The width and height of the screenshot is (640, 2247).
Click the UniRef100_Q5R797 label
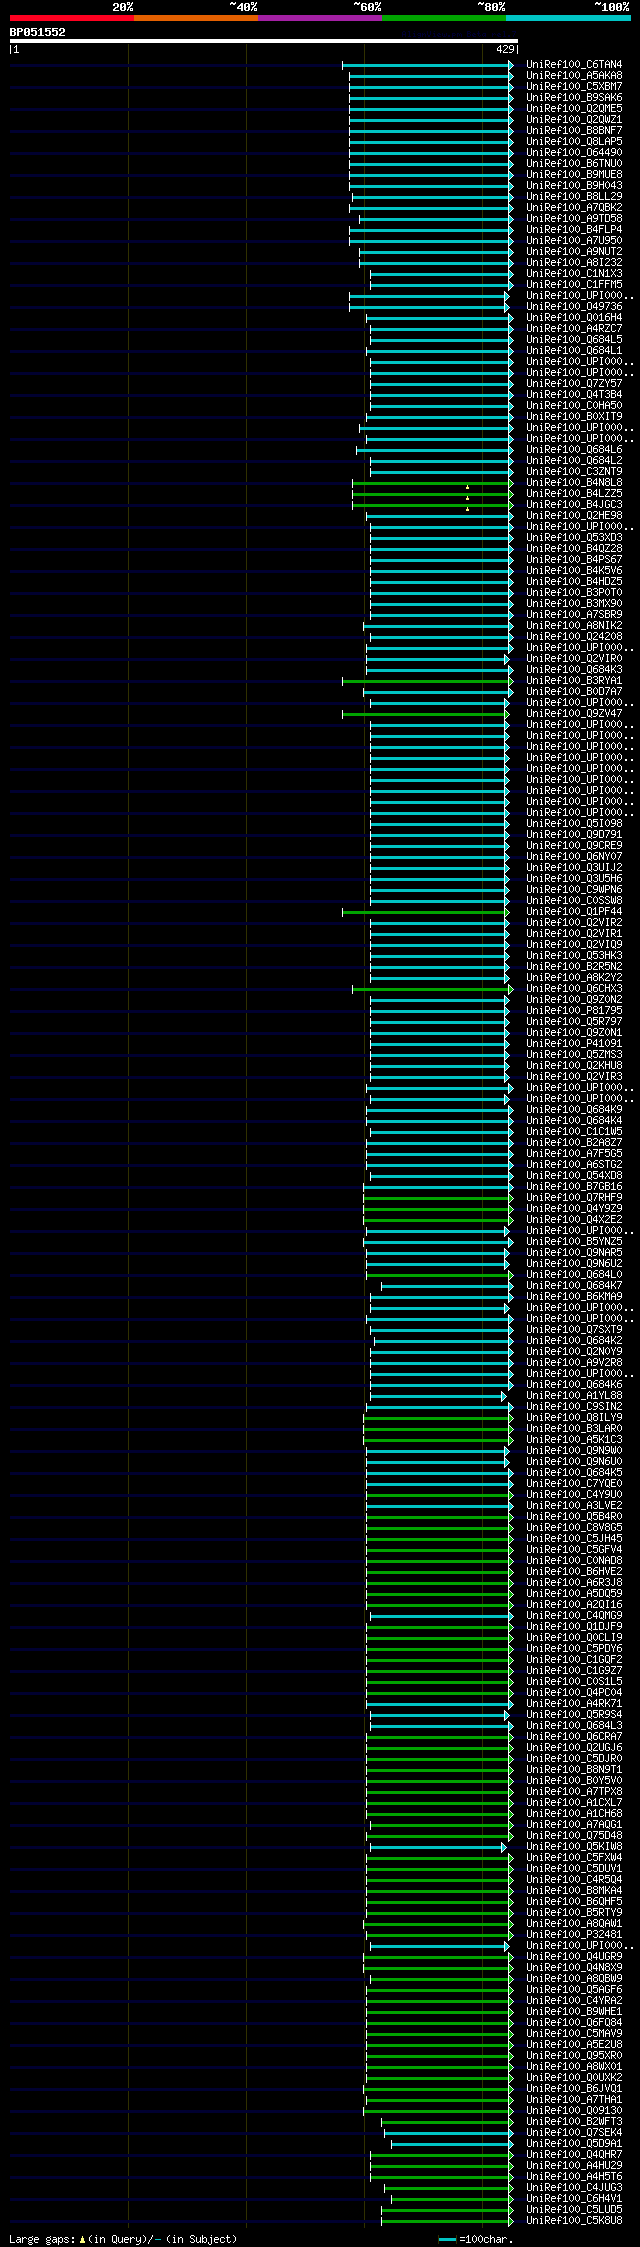tap(574, 1022)
